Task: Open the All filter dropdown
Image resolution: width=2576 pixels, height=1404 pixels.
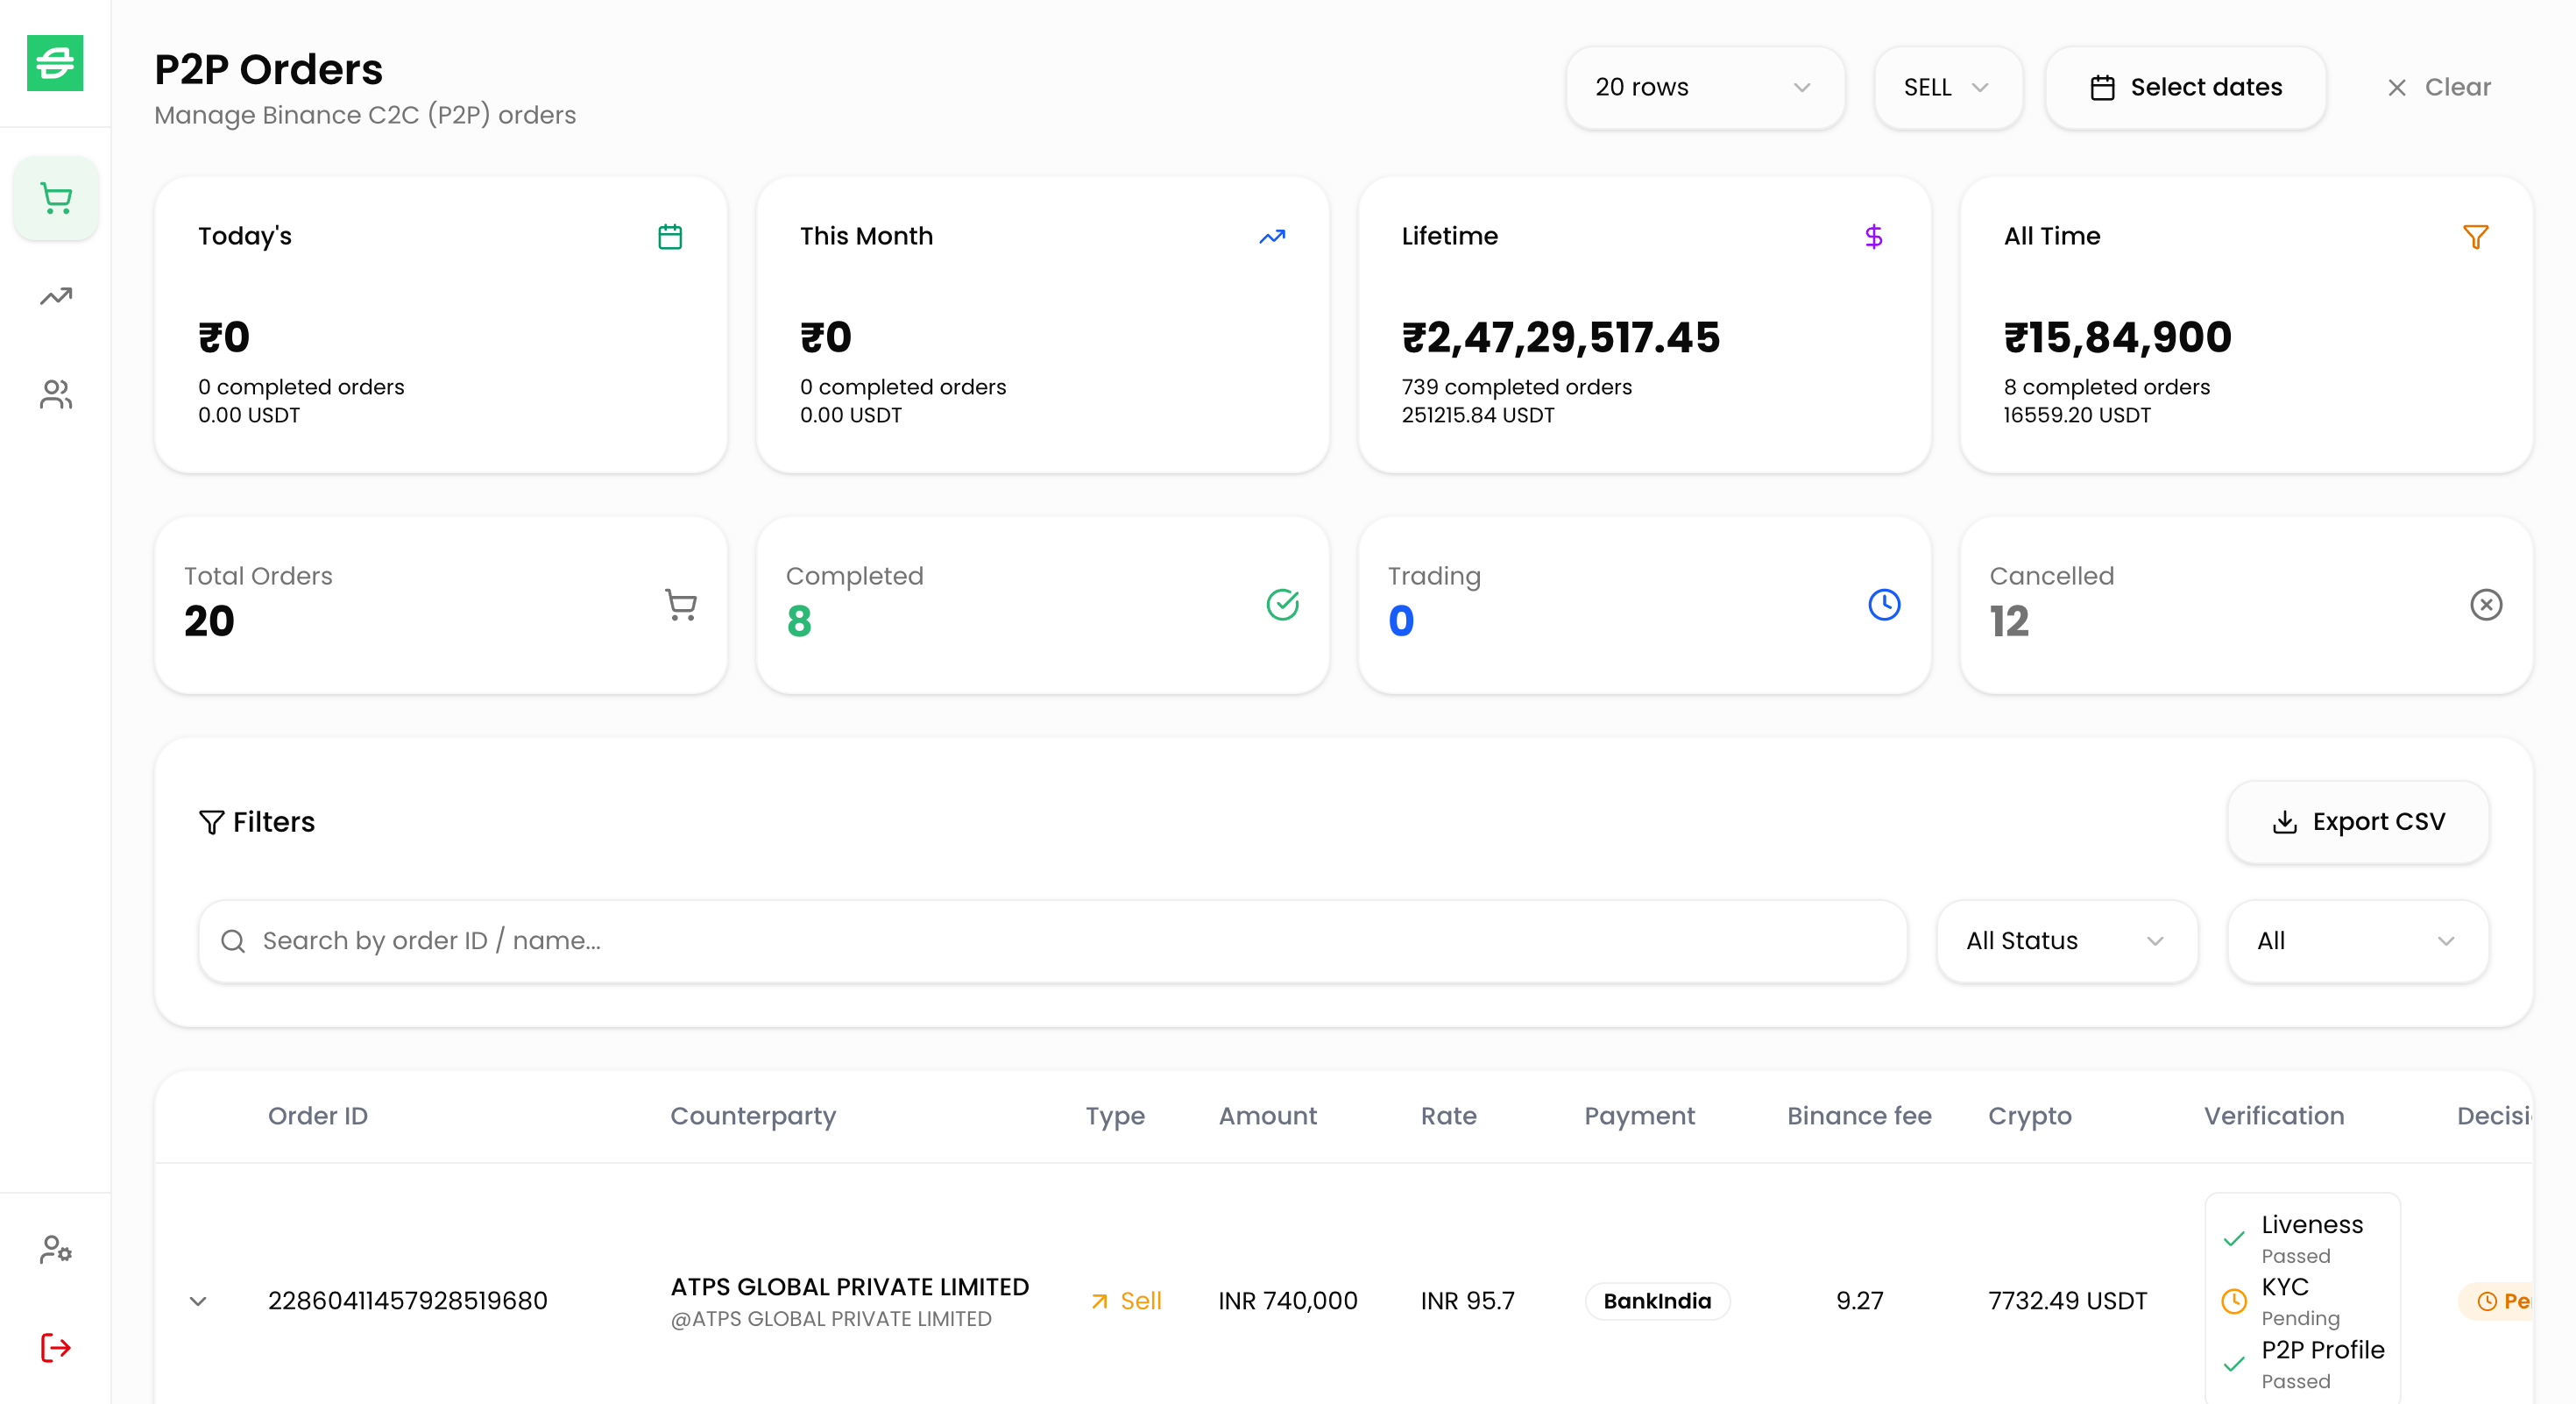Action: pyautogui.click(x=2356, y=940)
